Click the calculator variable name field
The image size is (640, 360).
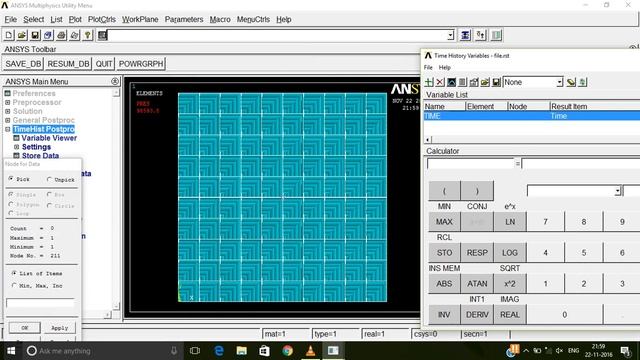(470, 164)
